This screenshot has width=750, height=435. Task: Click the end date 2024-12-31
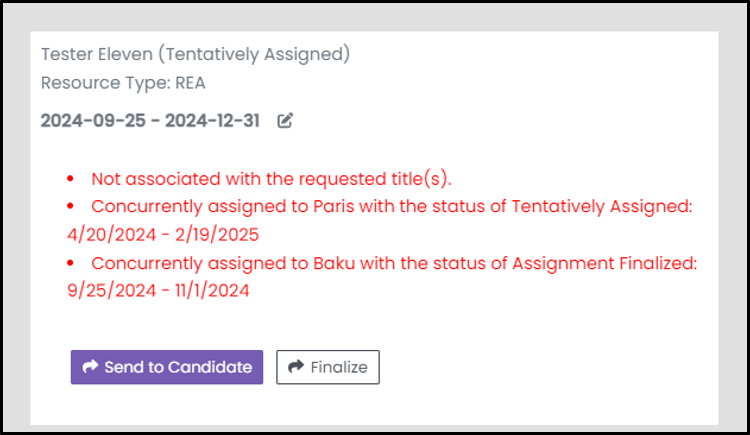point(212,121)
